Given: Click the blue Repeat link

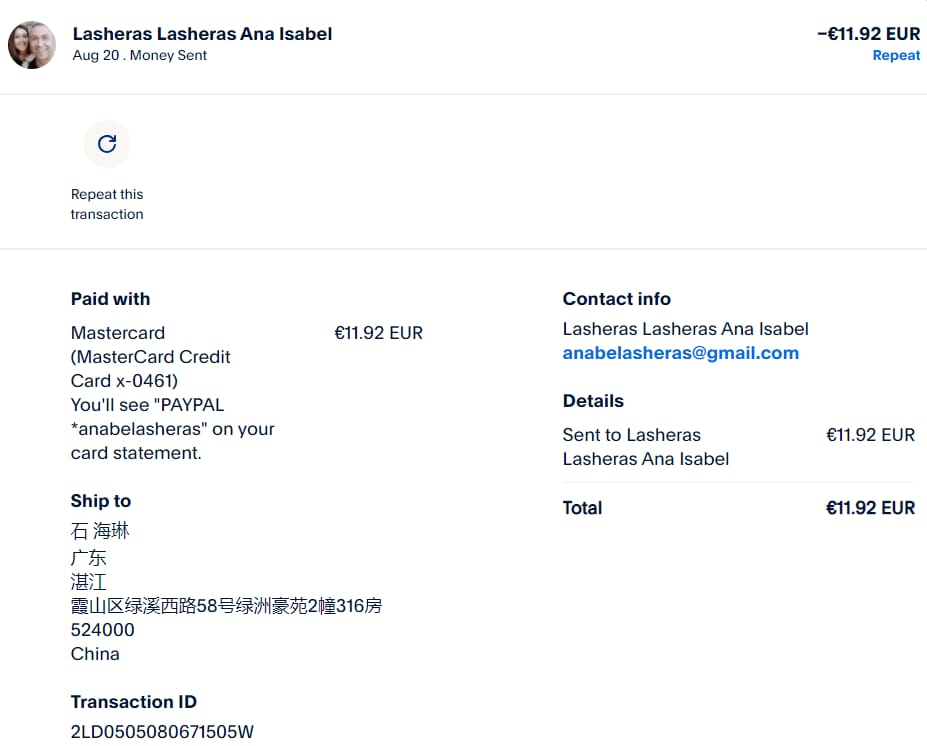Looking at the screenshot, I should pyautogui.click(x=896, y=55).
